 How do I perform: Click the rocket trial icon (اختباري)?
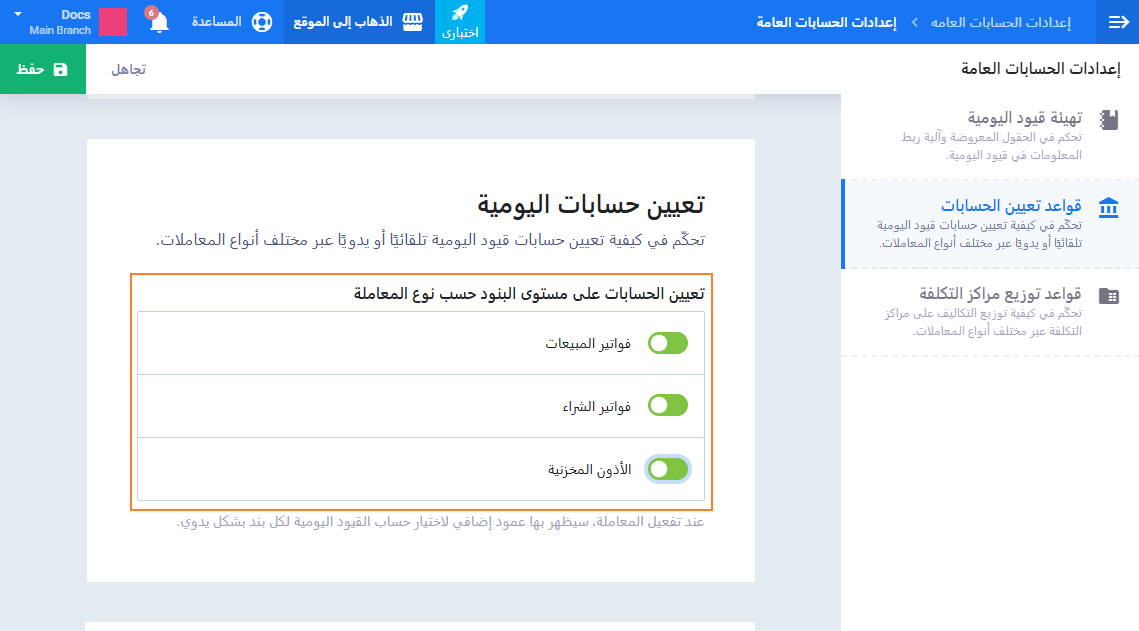(460, 14)
